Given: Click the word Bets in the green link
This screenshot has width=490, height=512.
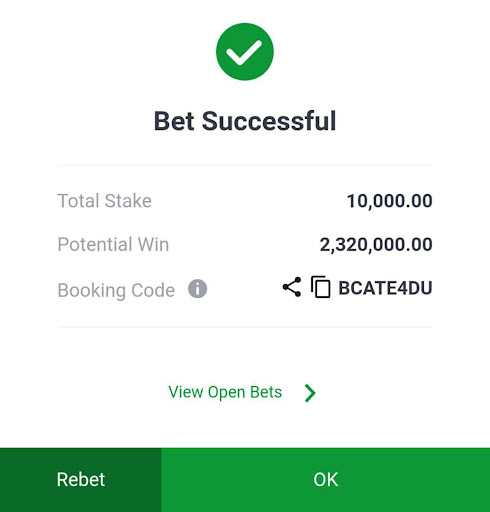Looking at the screenshot, I should coord(266,392).
